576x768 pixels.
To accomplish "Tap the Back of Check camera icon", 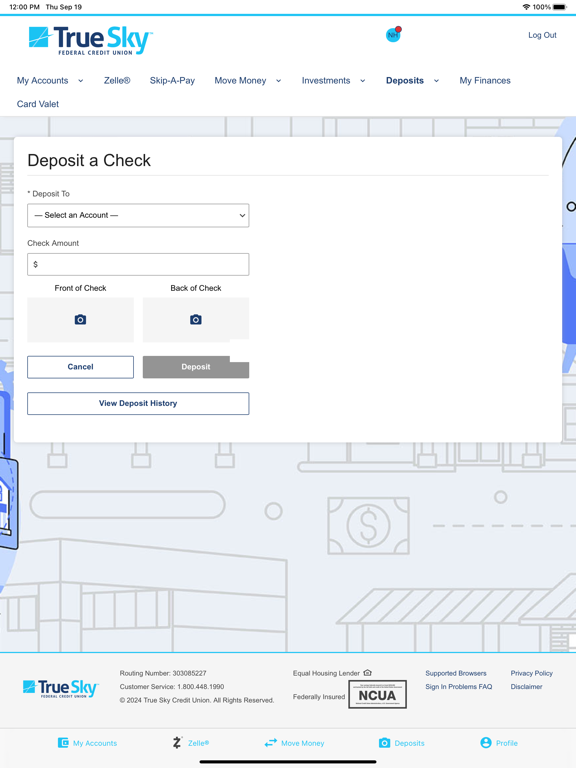I will (196, 320).
